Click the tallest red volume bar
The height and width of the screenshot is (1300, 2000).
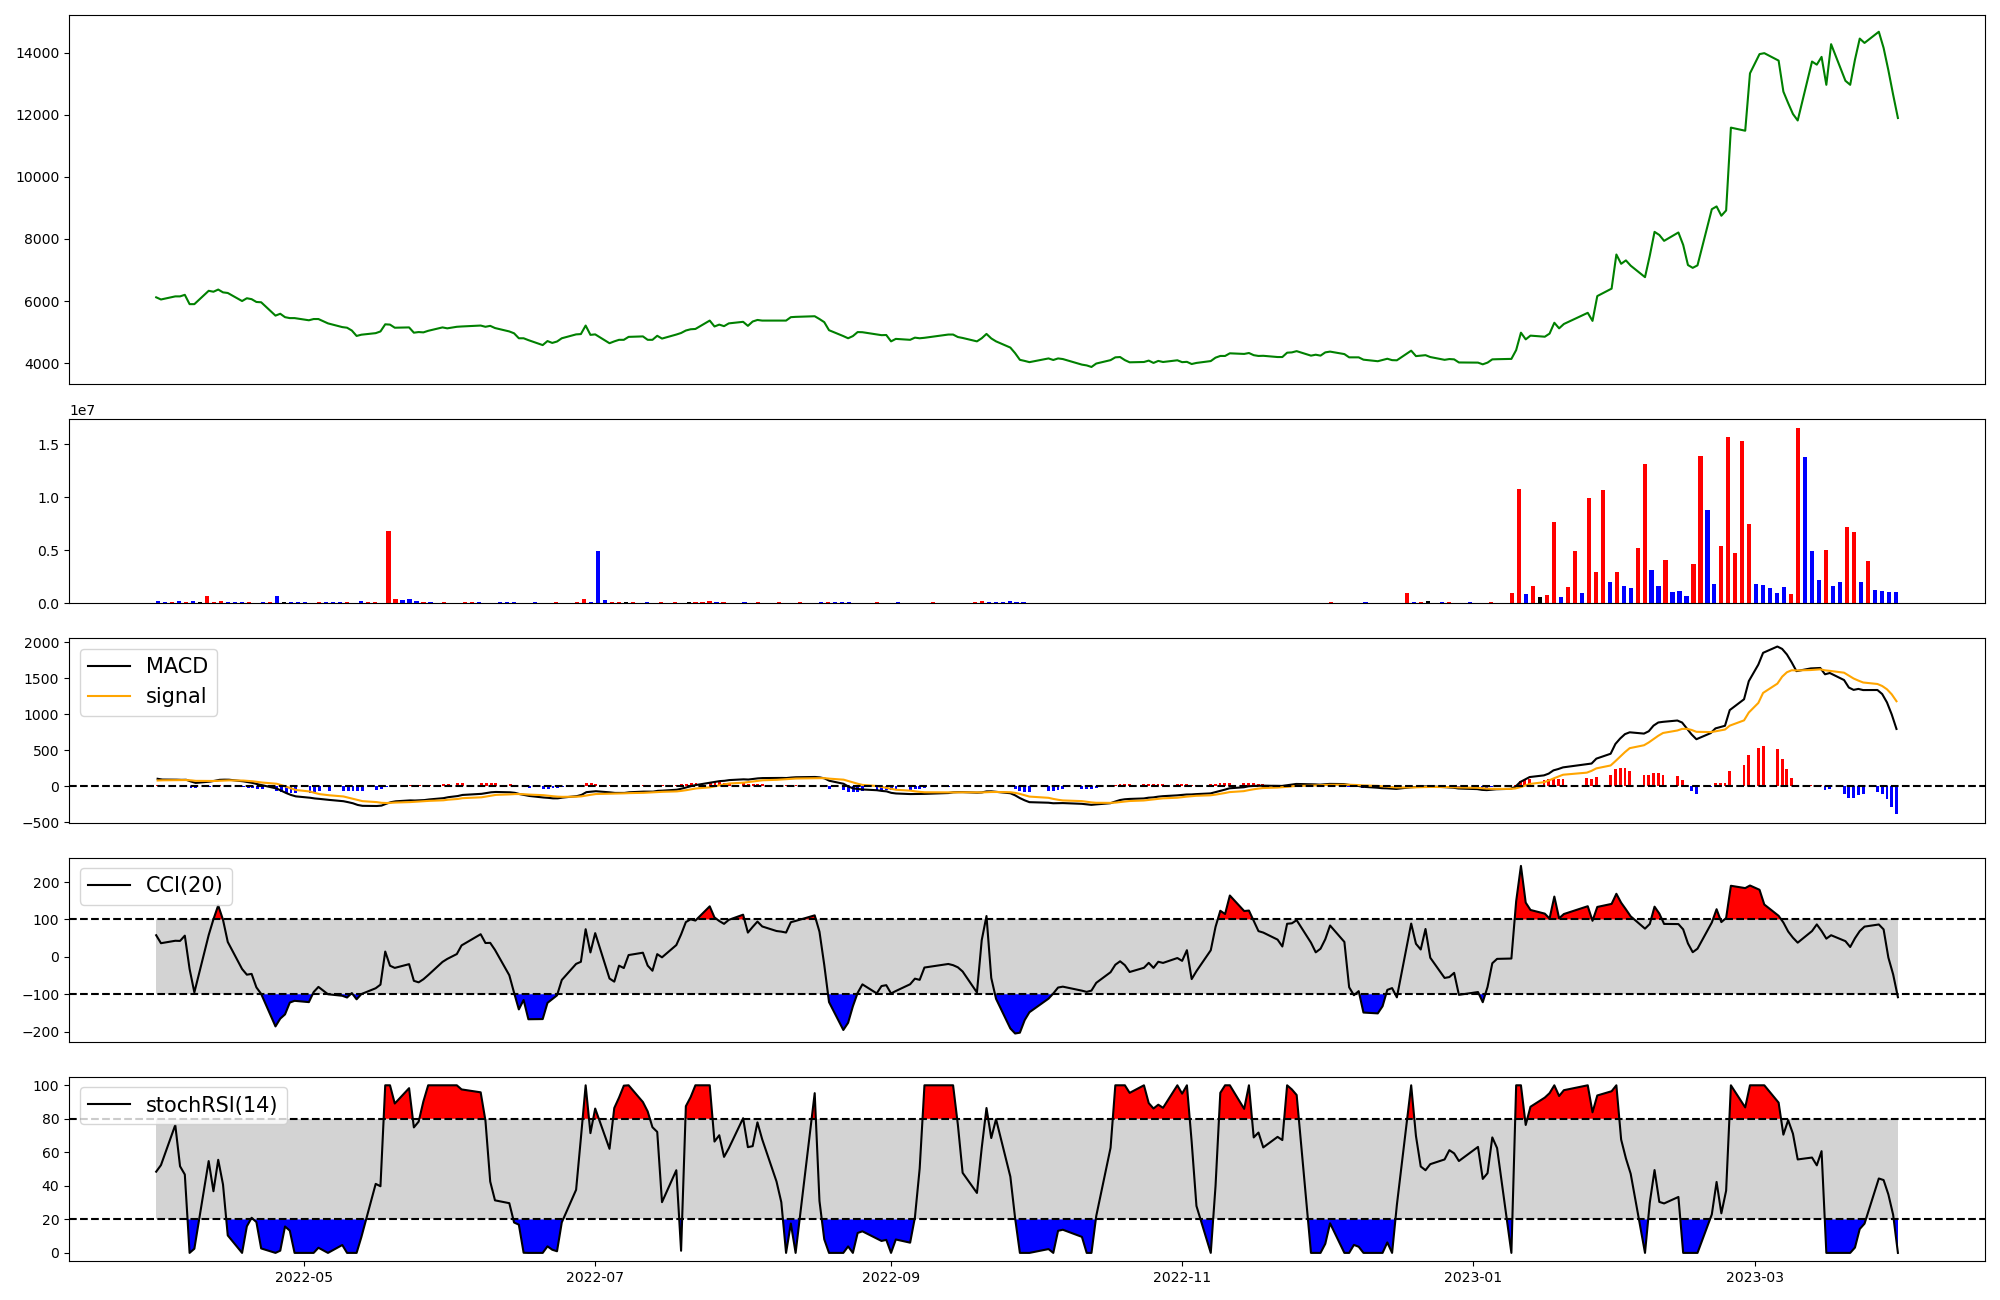click(1797, 515)
